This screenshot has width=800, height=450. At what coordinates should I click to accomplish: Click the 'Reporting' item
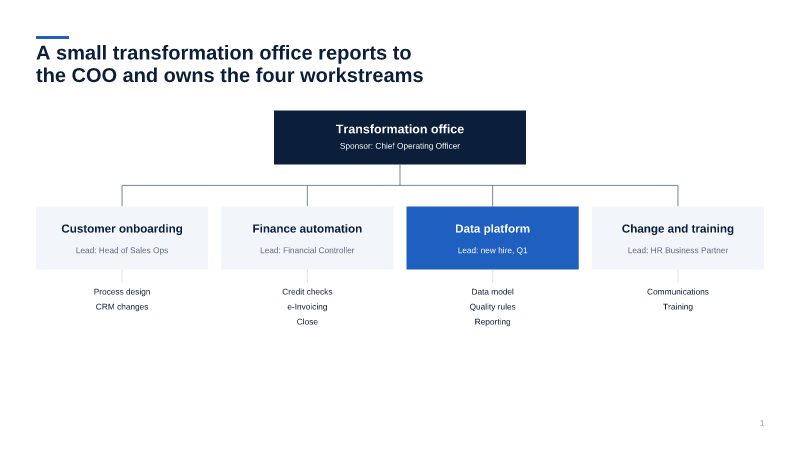(492, 322)
